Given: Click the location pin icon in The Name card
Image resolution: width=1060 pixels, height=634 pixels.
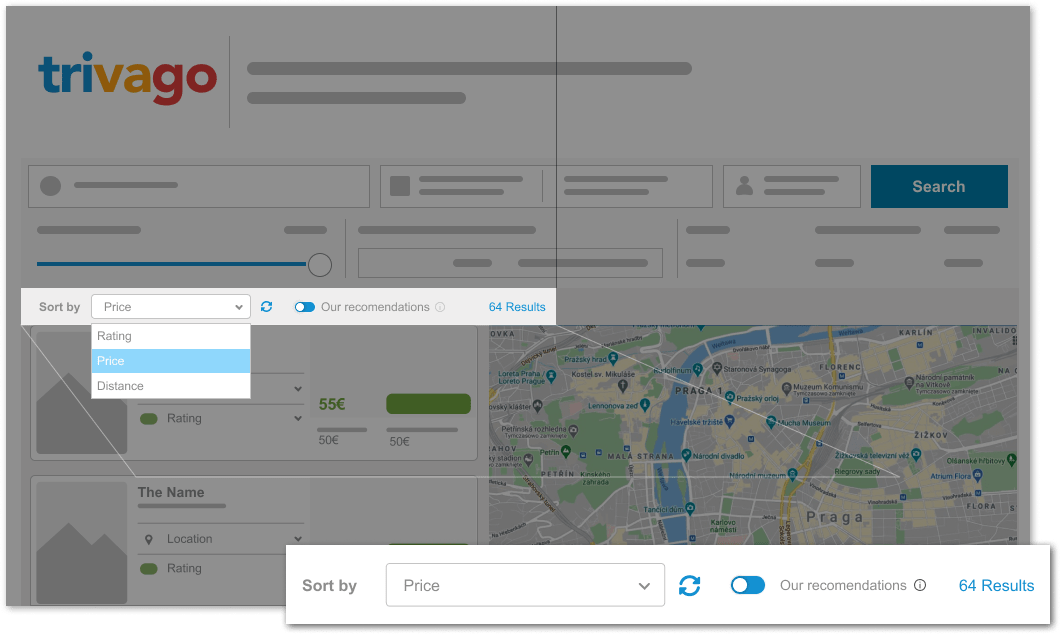Looking at the screenshot, I should coord(149,539).
